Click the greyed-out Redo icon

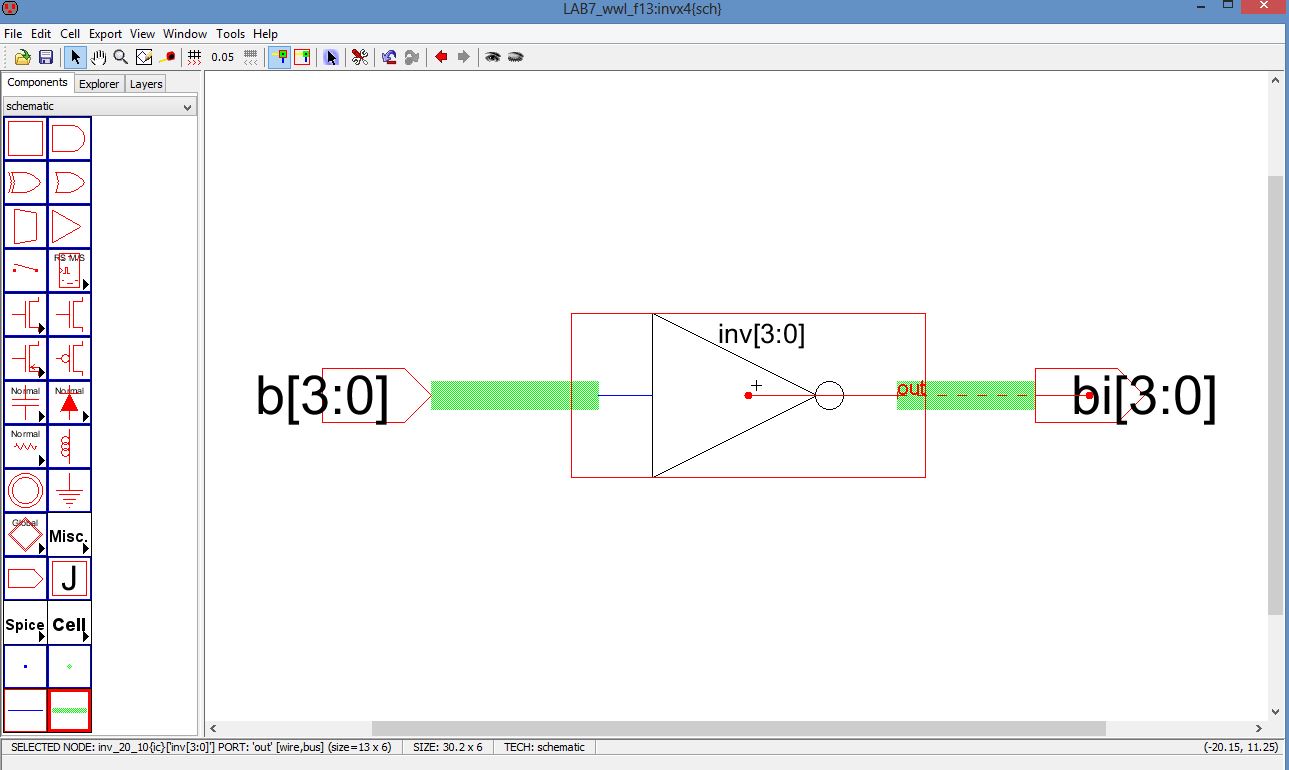point(411,57)
